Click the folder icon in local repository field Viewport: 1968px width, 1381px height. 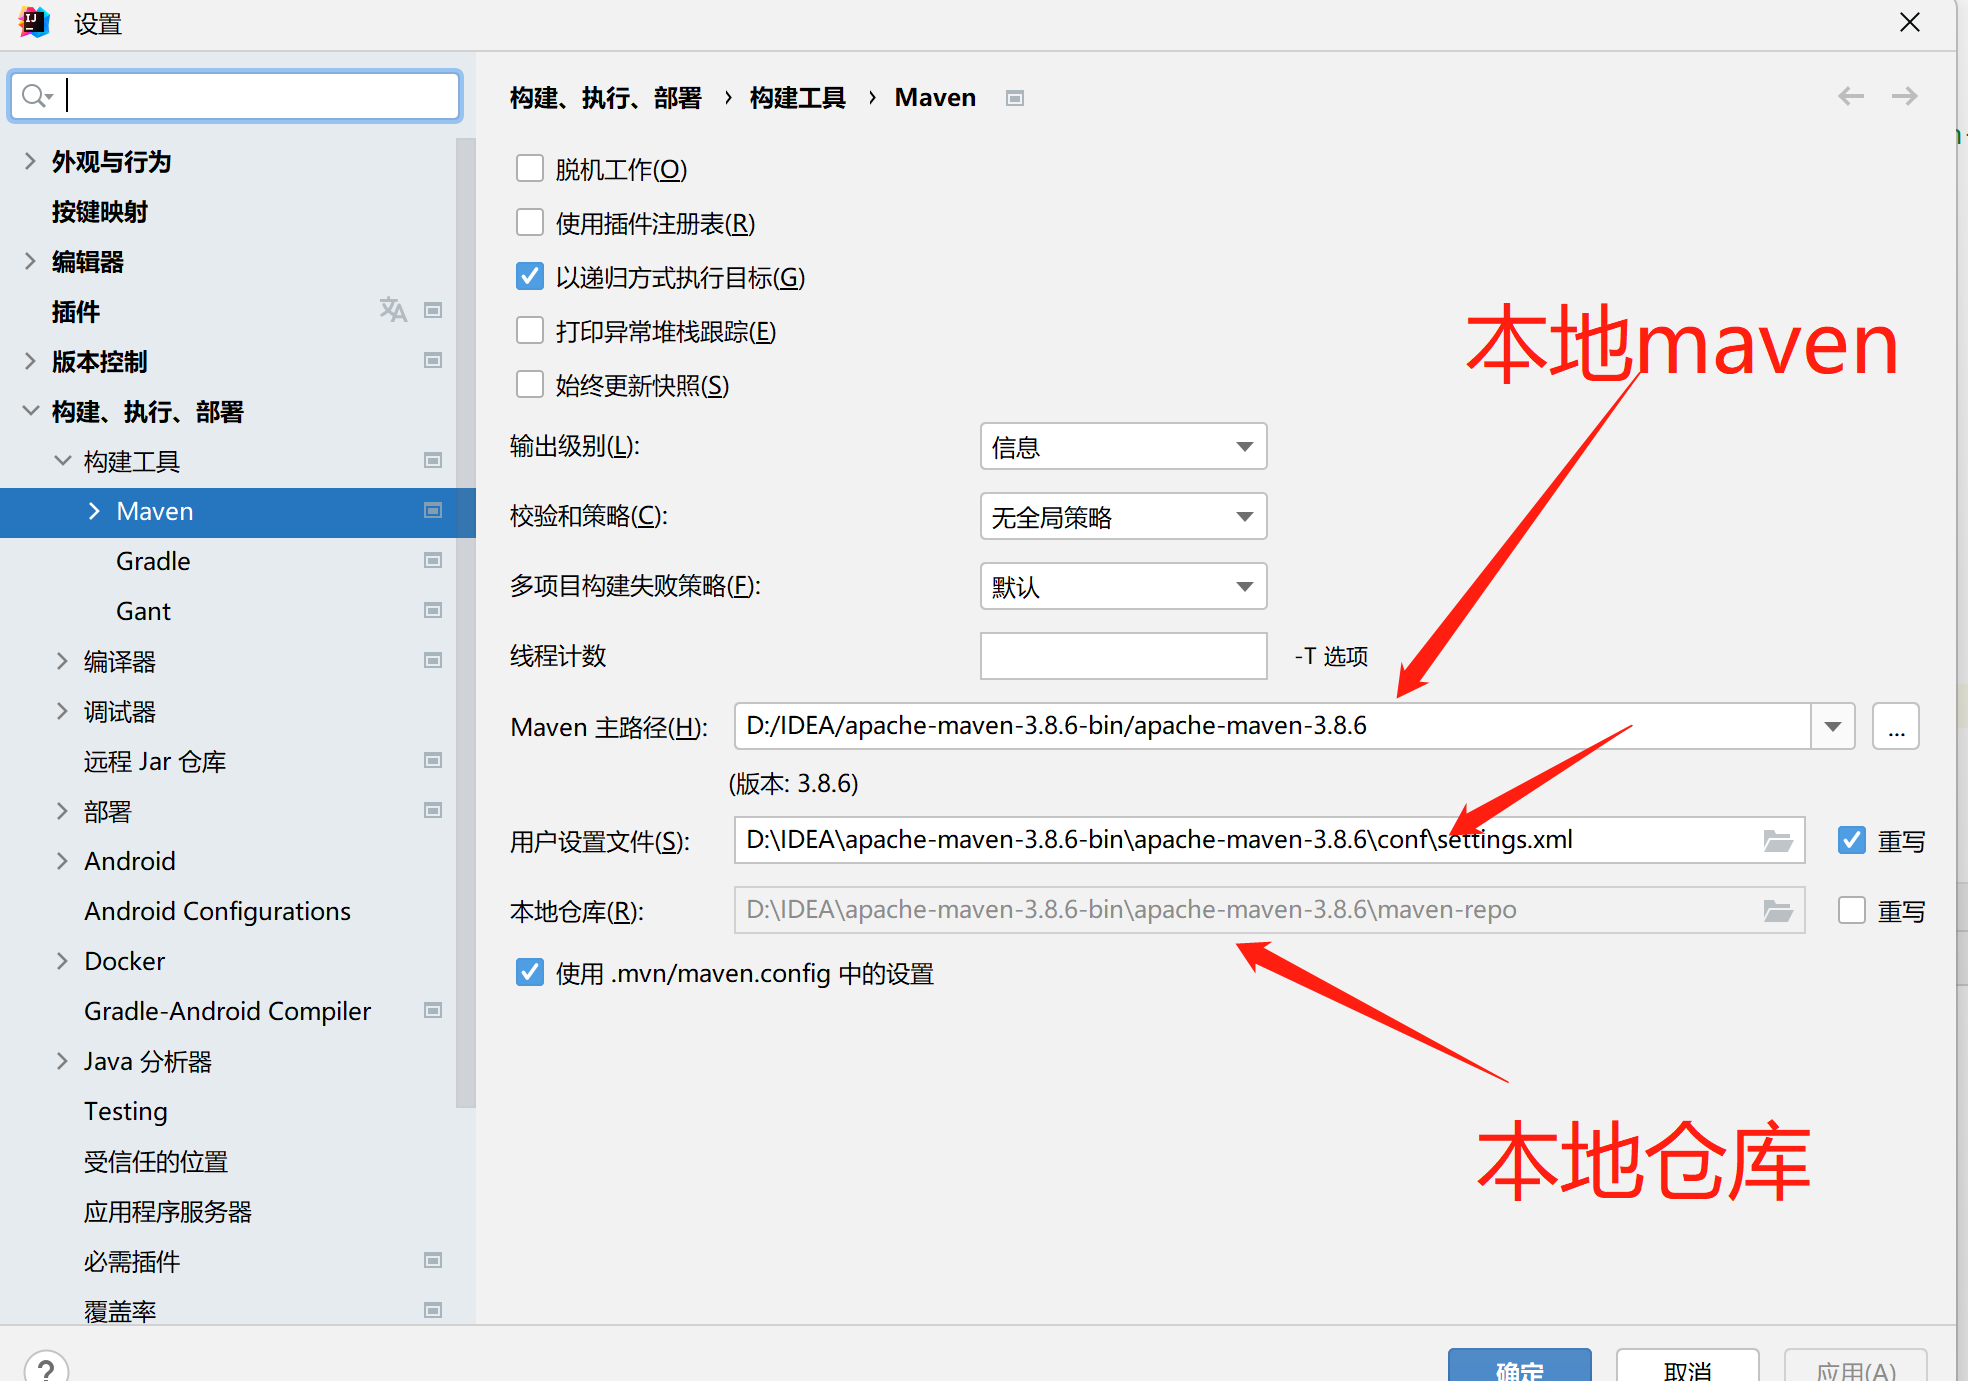[x=1777, y=911]
